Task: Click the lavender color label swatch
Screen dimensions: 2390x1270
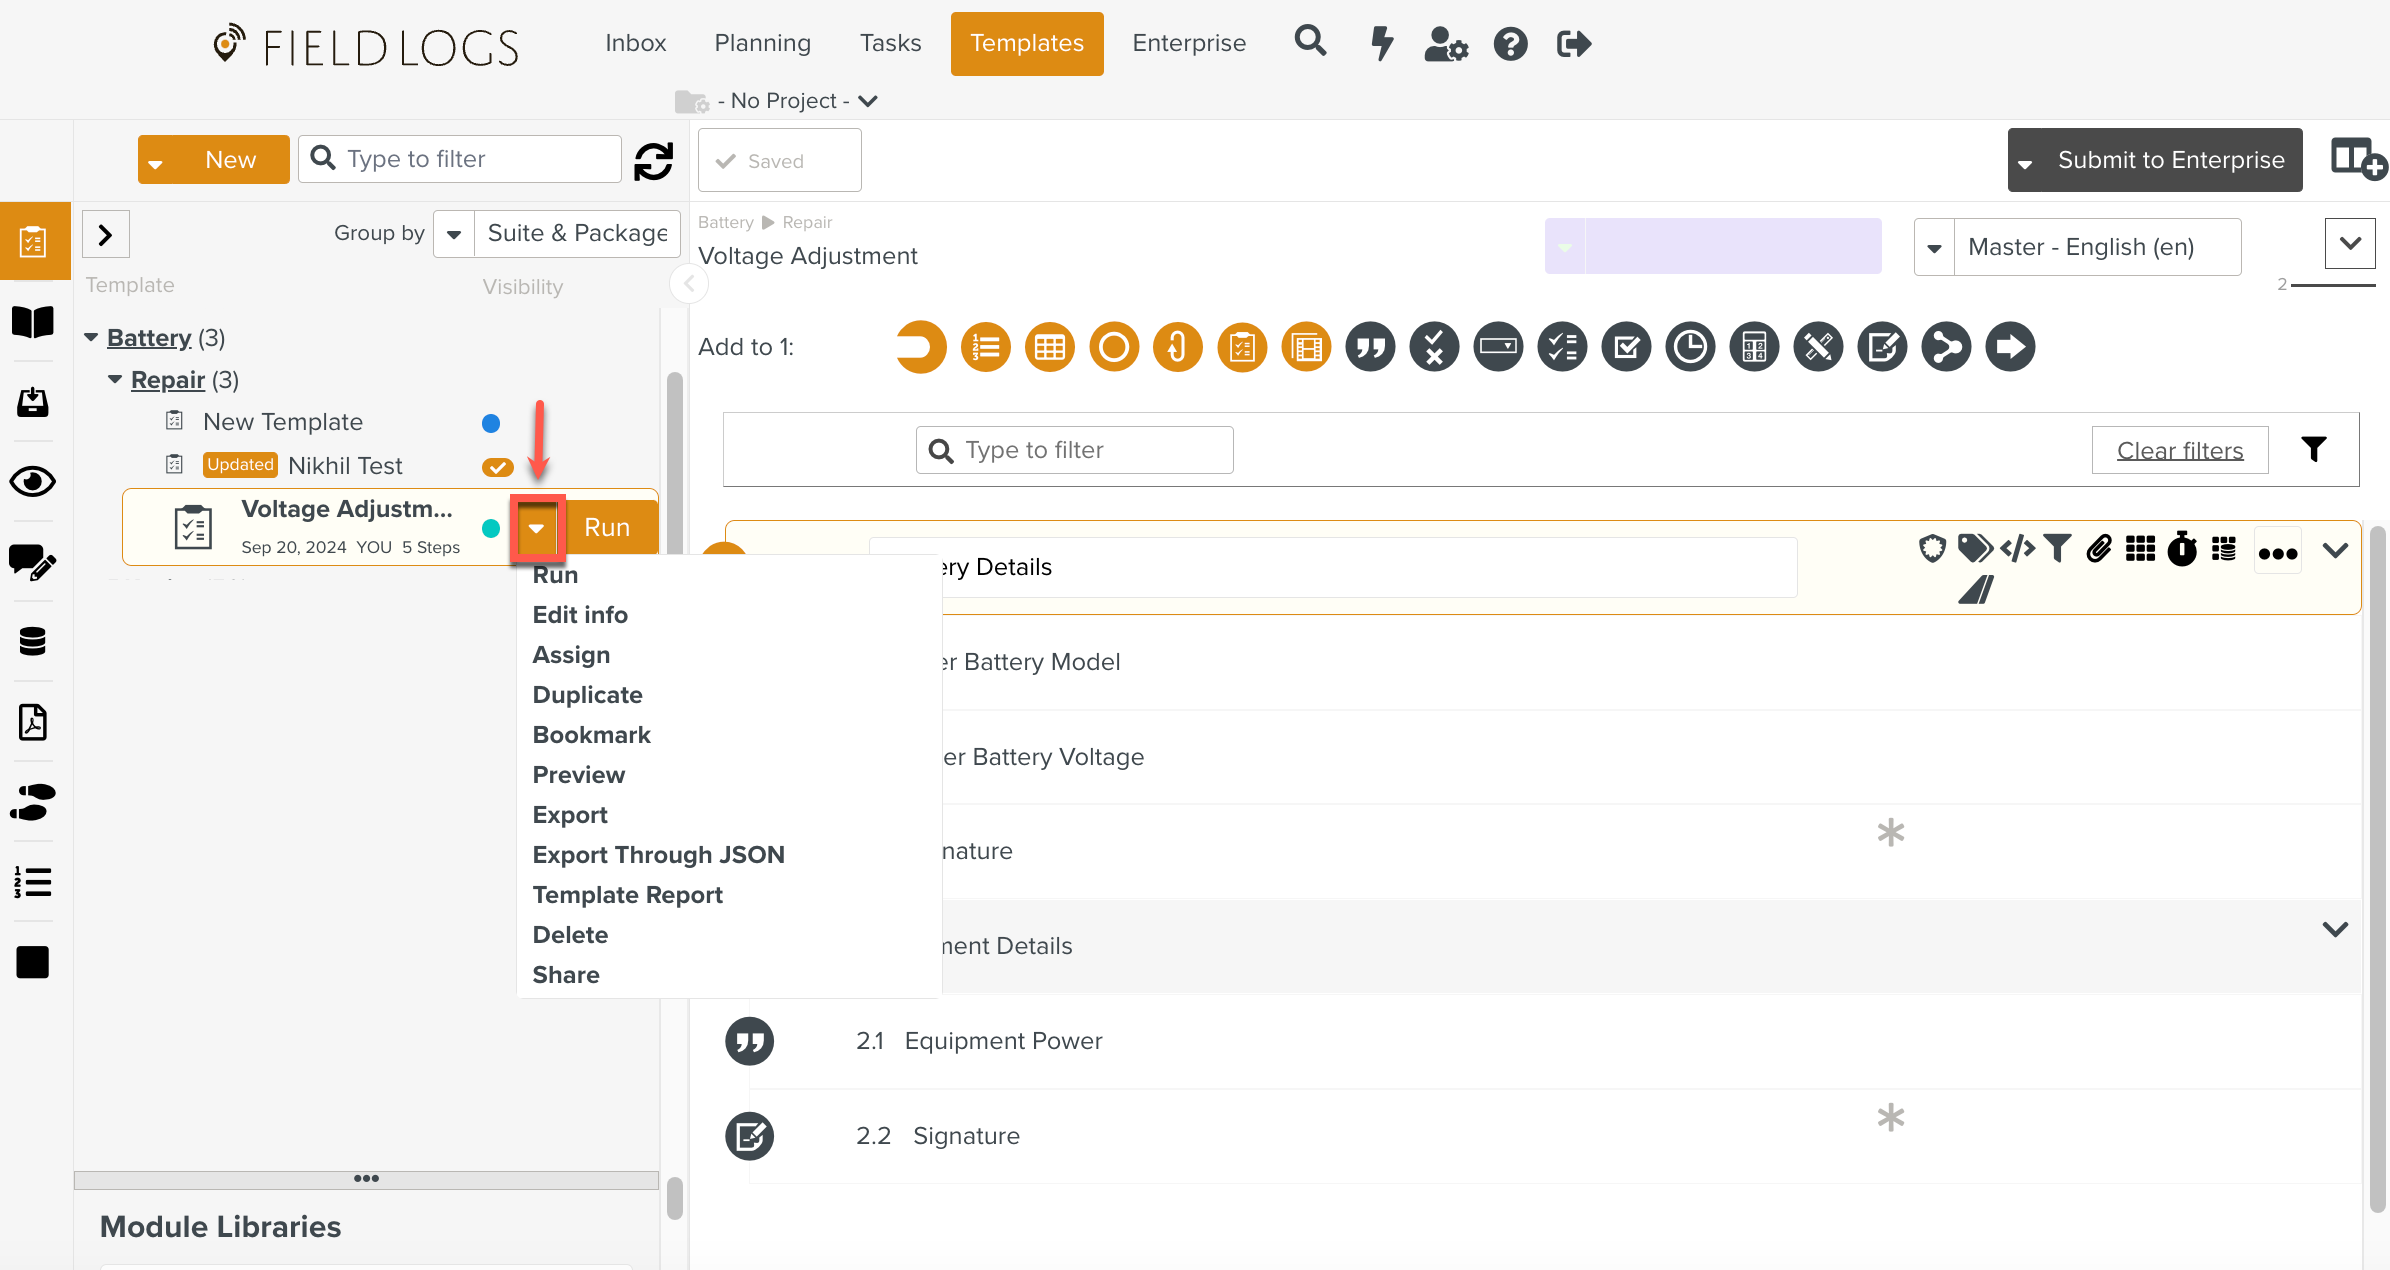Action: [1732, 247]
